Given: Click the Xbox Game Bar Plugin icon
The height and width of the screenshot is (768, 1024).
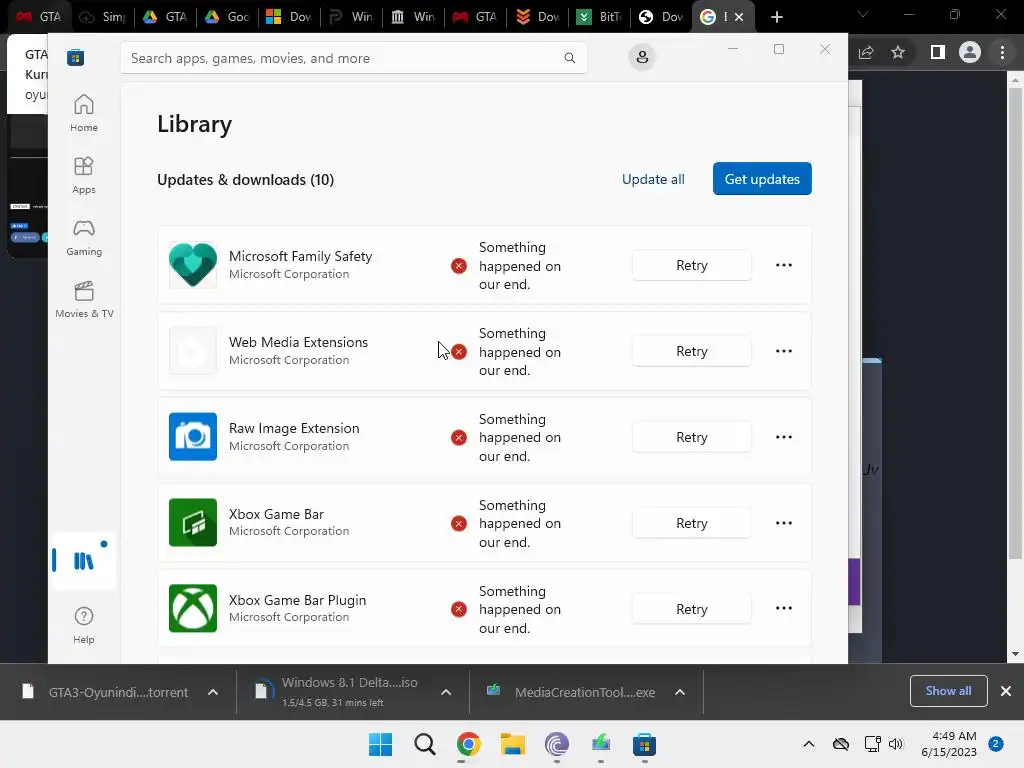Looking at the screenshot, I should tap(193, 609).
